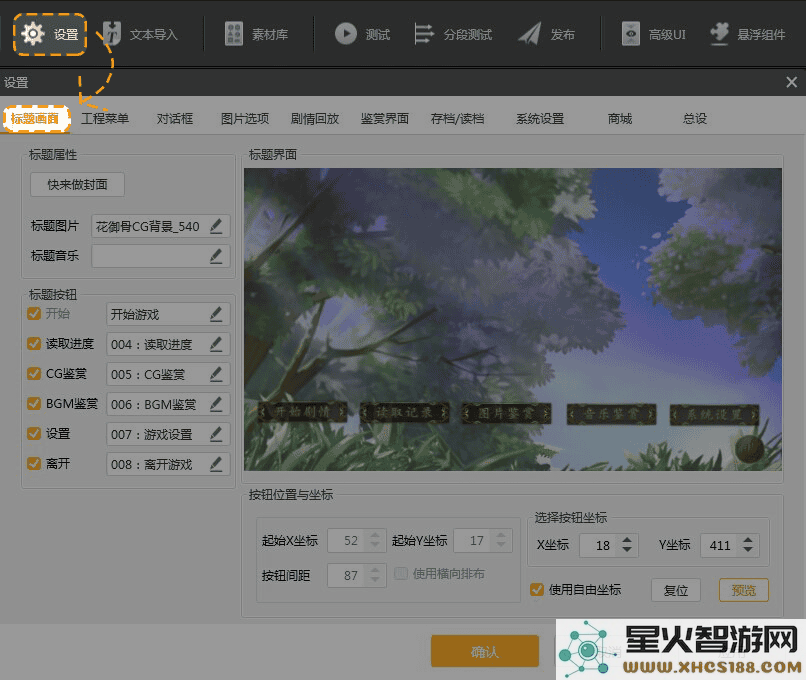Screen dimensions: 806x680
Task: Open the 设置 gear icon in toolbar
Action: [33, 34]
